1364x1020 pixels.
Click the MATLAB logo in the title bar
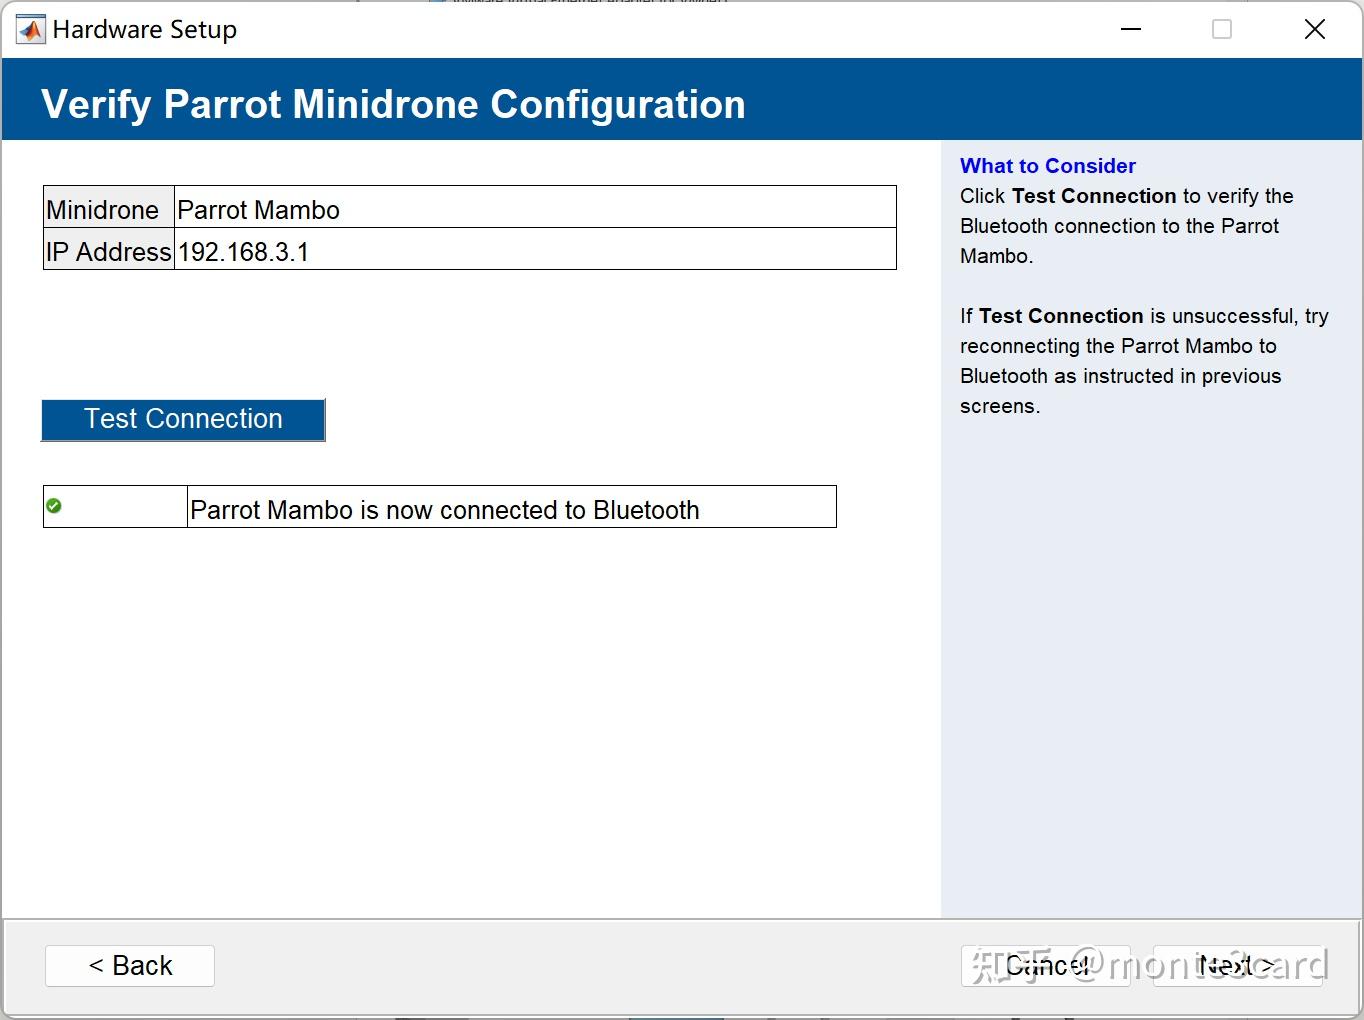point(29,29)
